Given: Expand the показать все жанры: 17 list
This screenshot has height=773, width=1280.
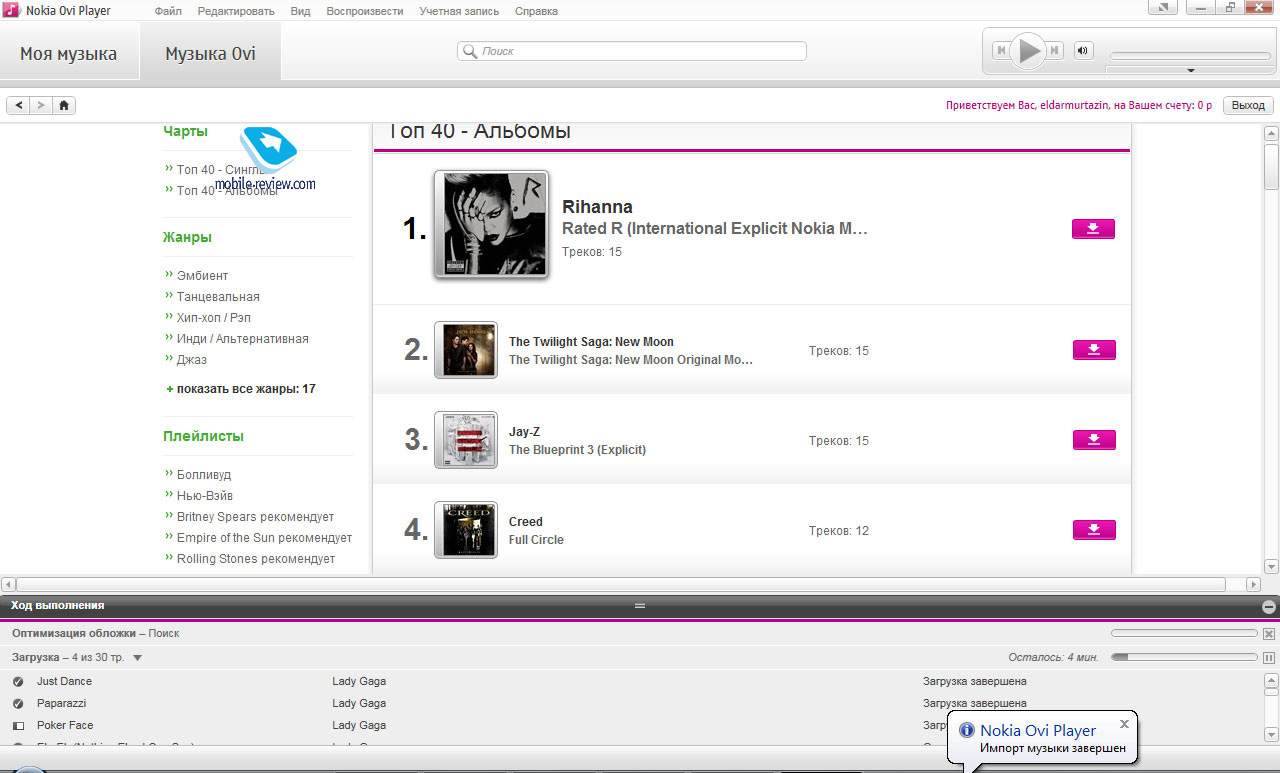Looking at the screenshot, I should click(240, 389).
